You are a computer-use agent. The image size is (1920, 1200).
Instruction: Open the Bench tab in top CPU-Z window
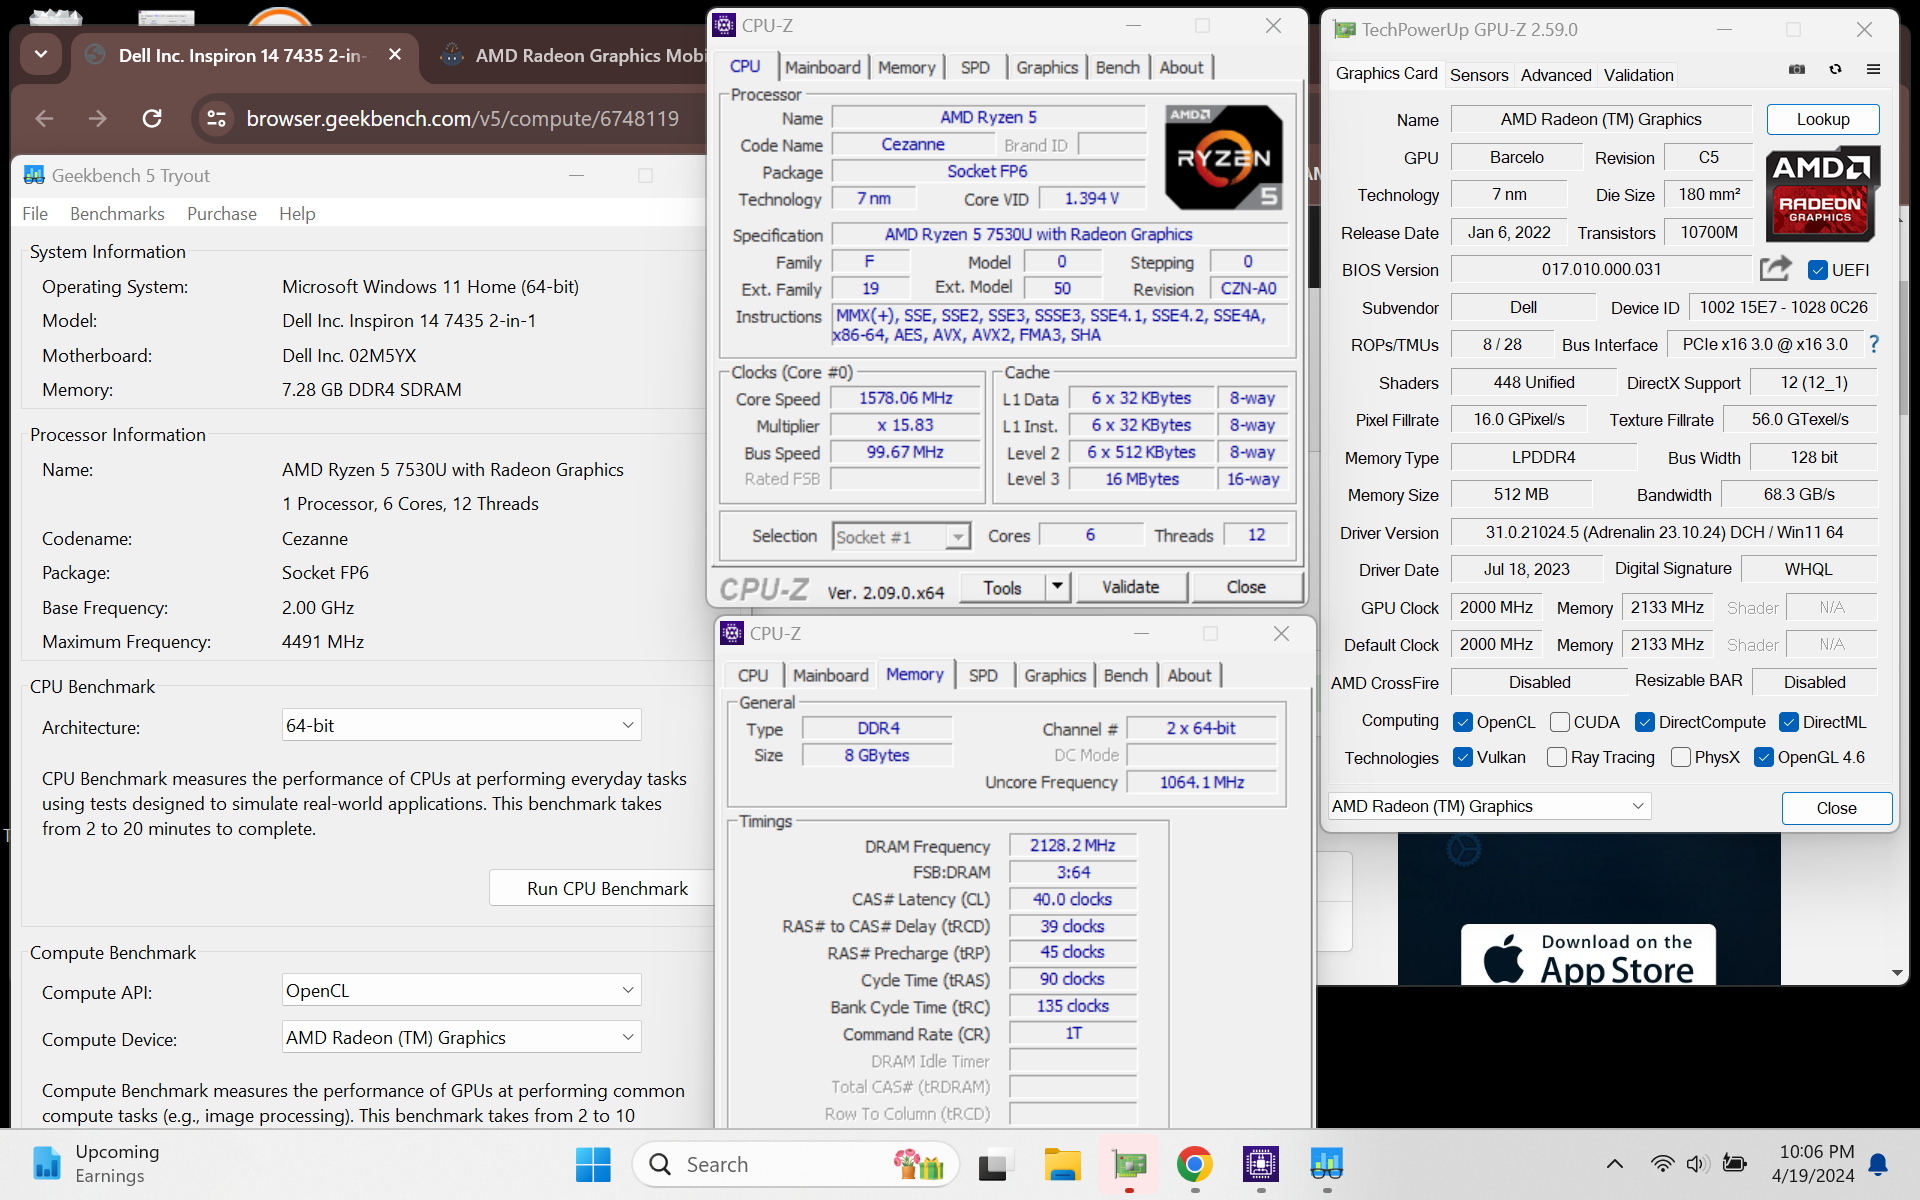1117,67
